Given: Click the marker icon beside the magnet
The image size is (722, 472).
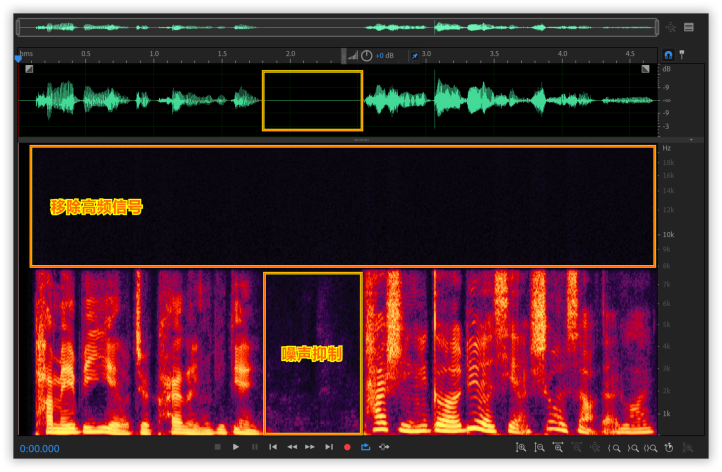Looking at the screenshot, I should pyautogui.click(x=682, y=55).
